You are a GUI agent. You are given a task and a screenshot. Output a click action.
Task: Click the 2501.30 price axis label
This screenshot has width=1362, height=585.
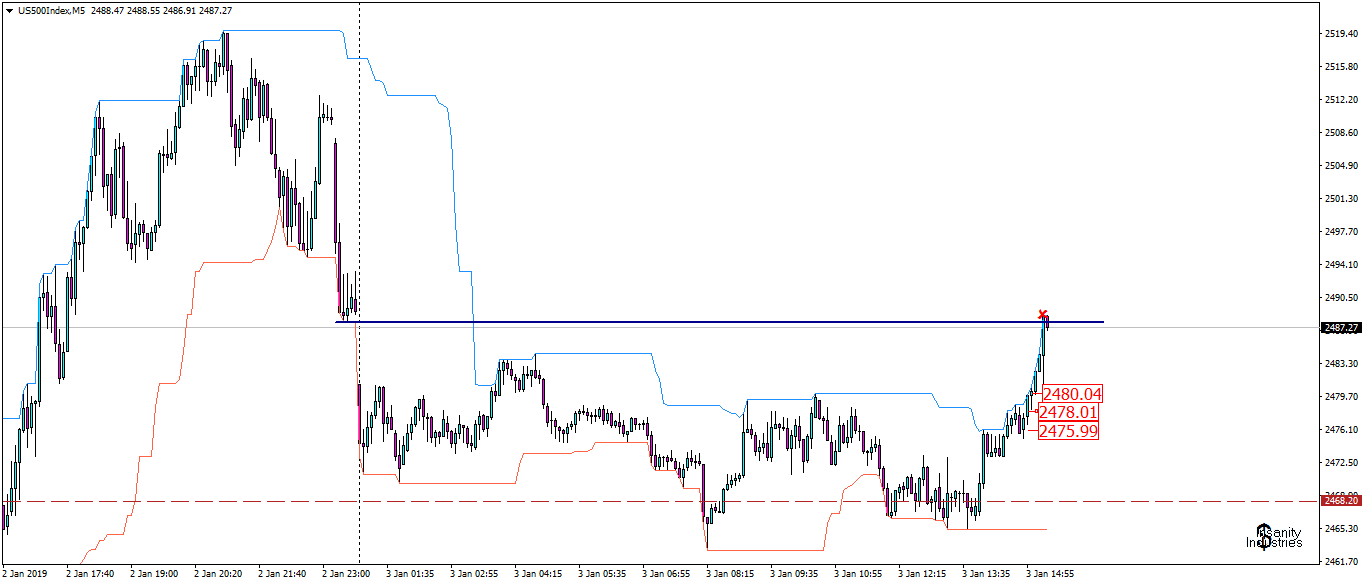pyautogui.click(x=1339, y=198)
